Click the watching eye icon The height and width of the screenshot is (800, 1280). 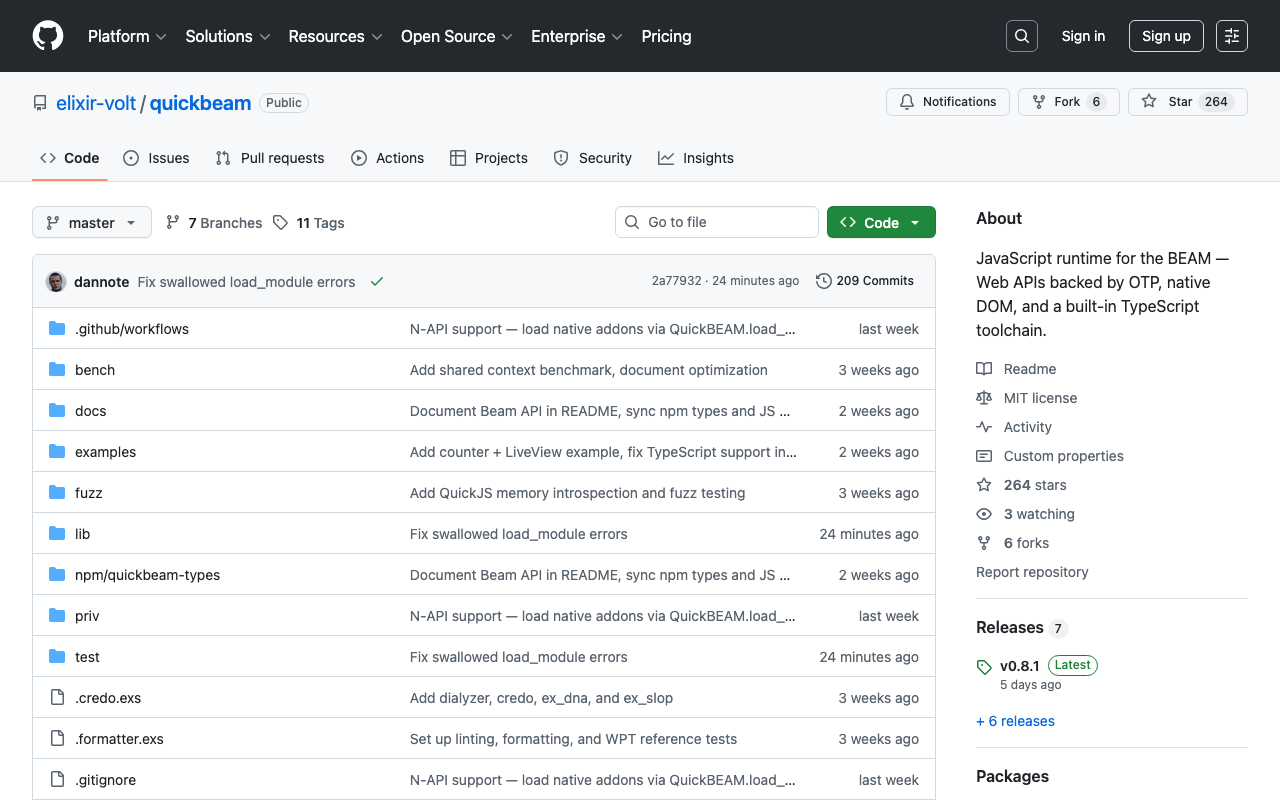[985, 514]
